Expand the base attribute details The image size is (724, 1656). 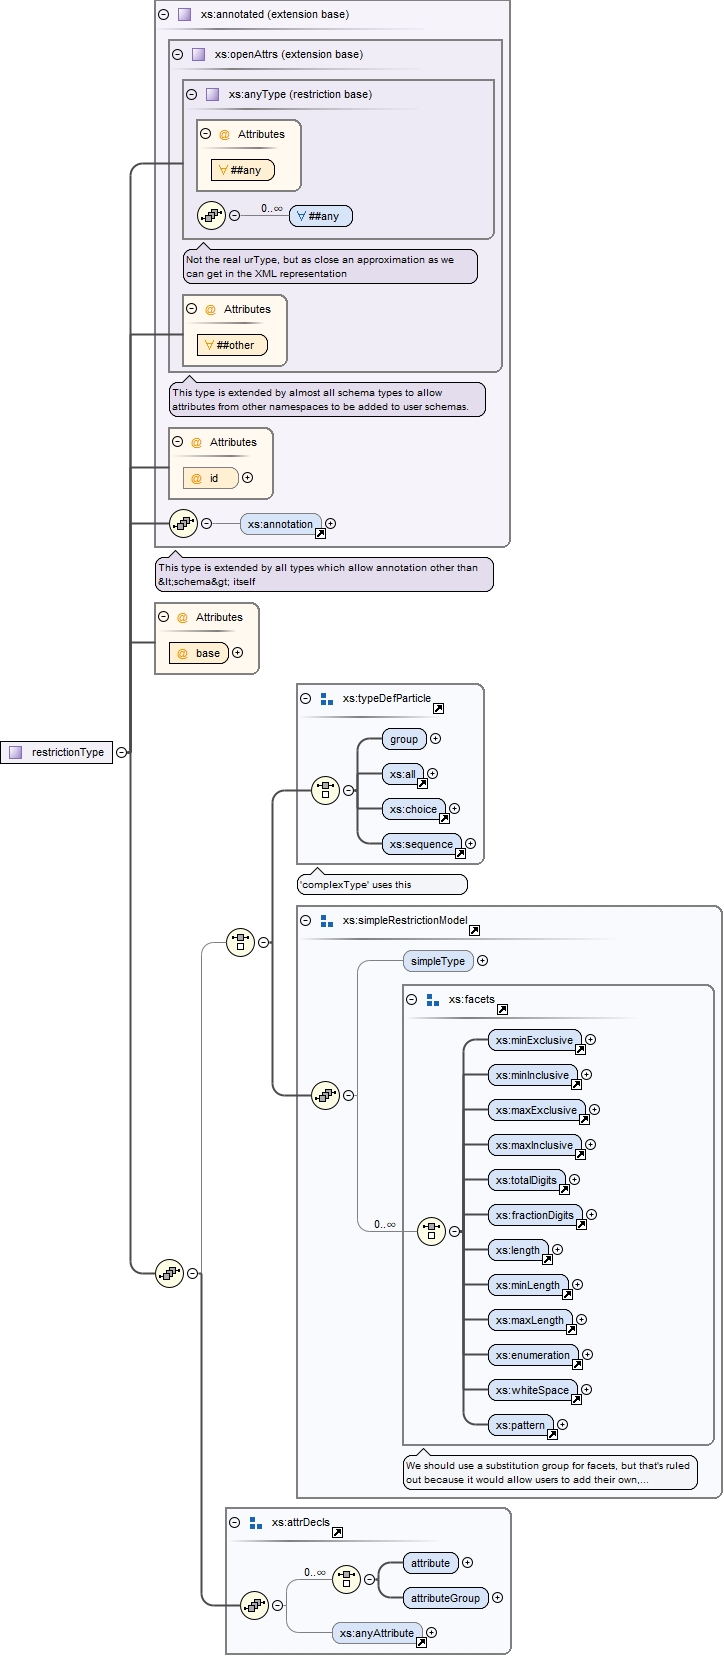pyautogui.click(x=238, y=653)
